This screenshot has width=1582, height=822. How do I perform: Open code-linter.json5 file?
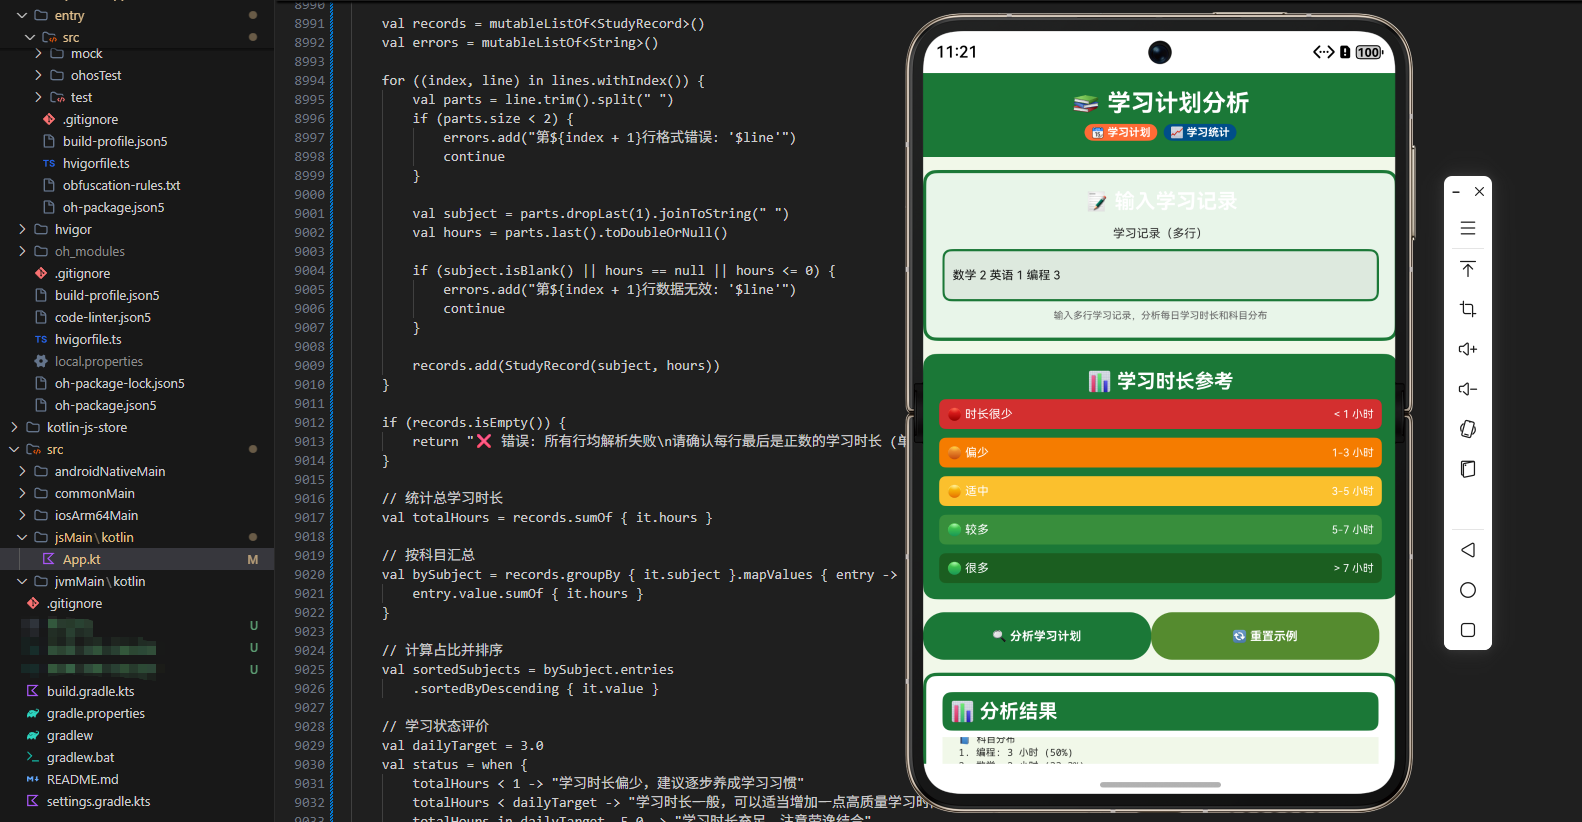click(x=103, y=317)
